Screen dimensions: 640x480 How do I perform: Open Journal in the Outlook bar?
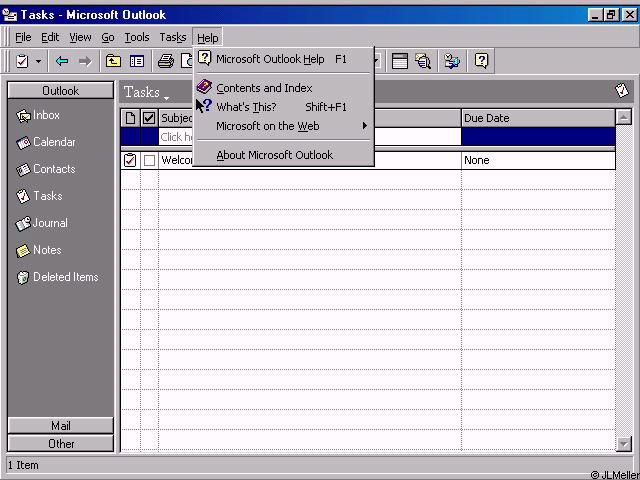(x=41, y=223)
